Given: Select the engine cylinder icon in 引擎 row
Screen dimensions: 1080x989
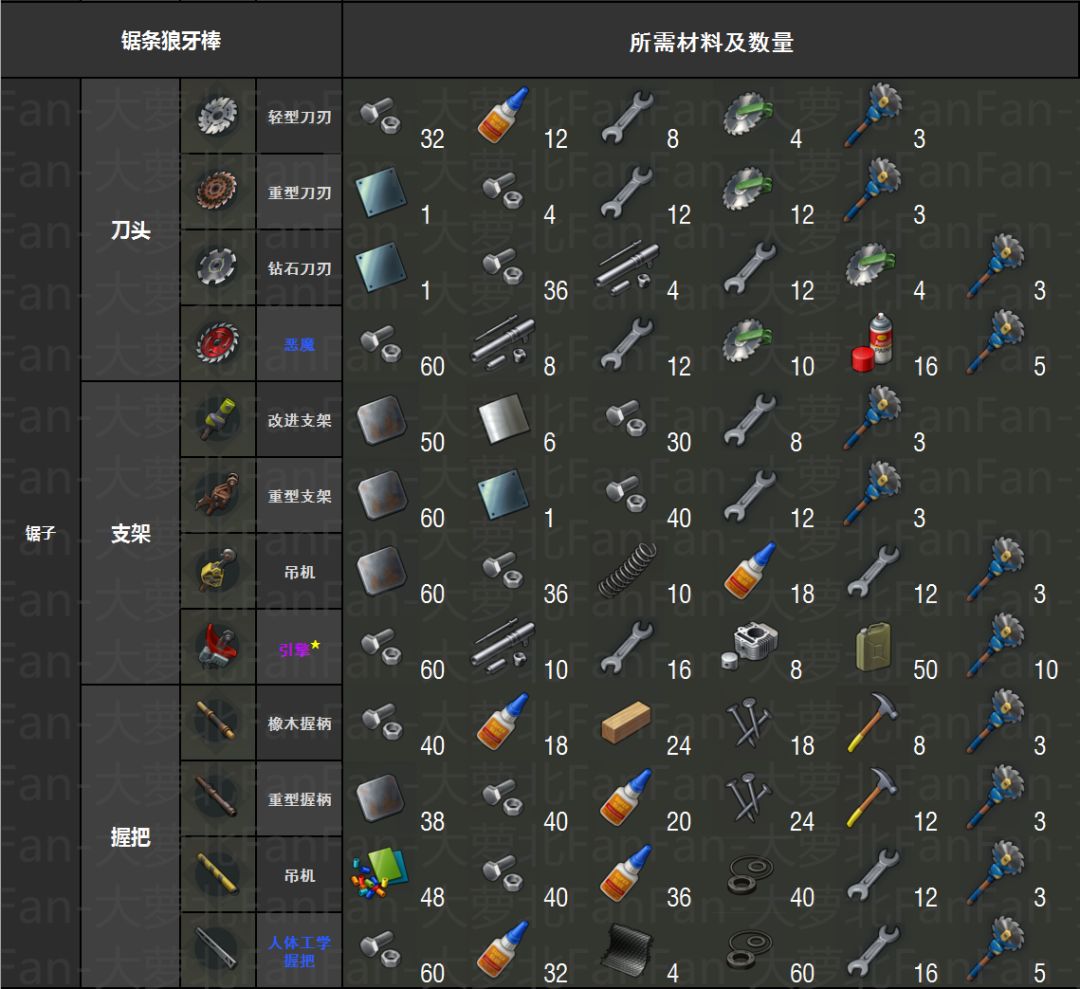Looking at the screenshot, I should (x=749, y=646).
